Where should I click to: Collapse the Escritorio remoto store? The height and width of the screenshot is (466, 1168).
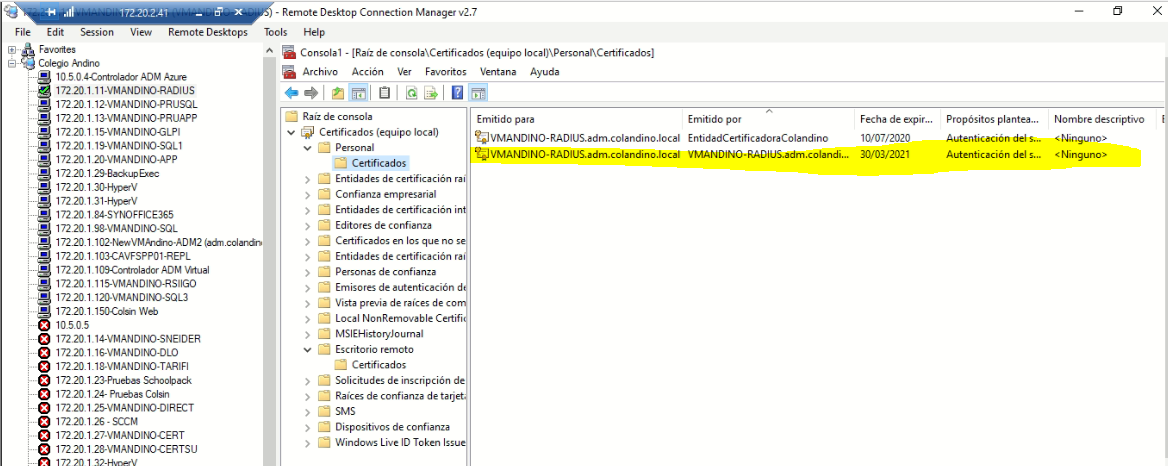tap(308, 349)
